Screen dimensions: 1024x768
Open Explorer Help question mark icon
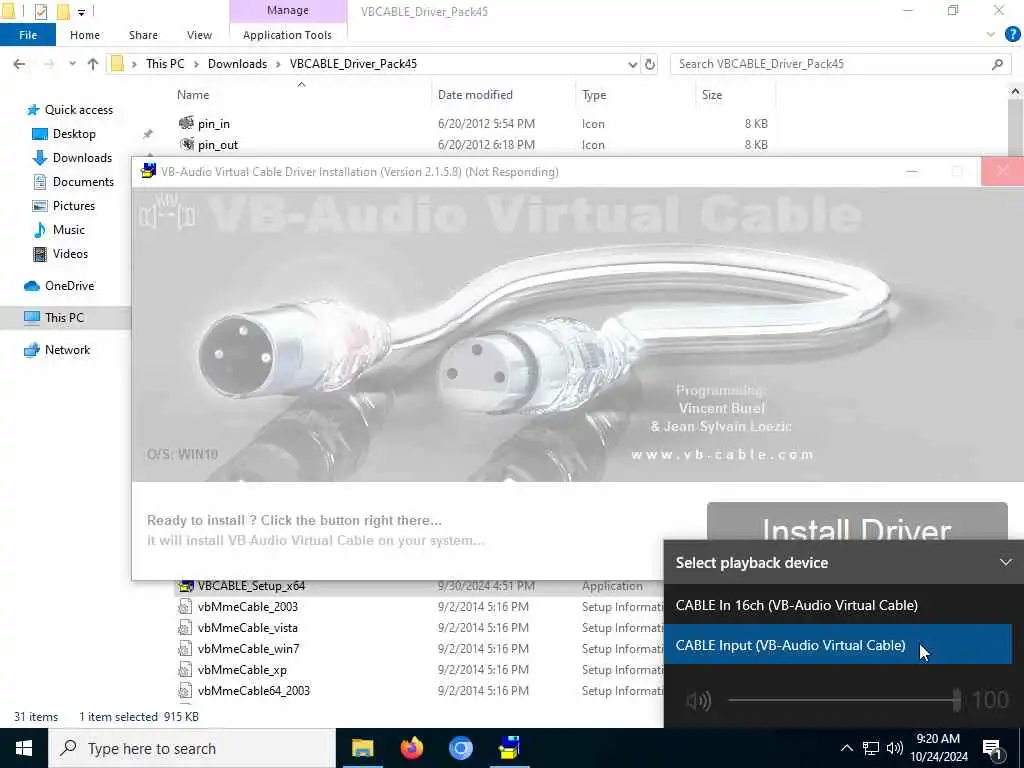pyautogui.click(x=1012, y=34)
